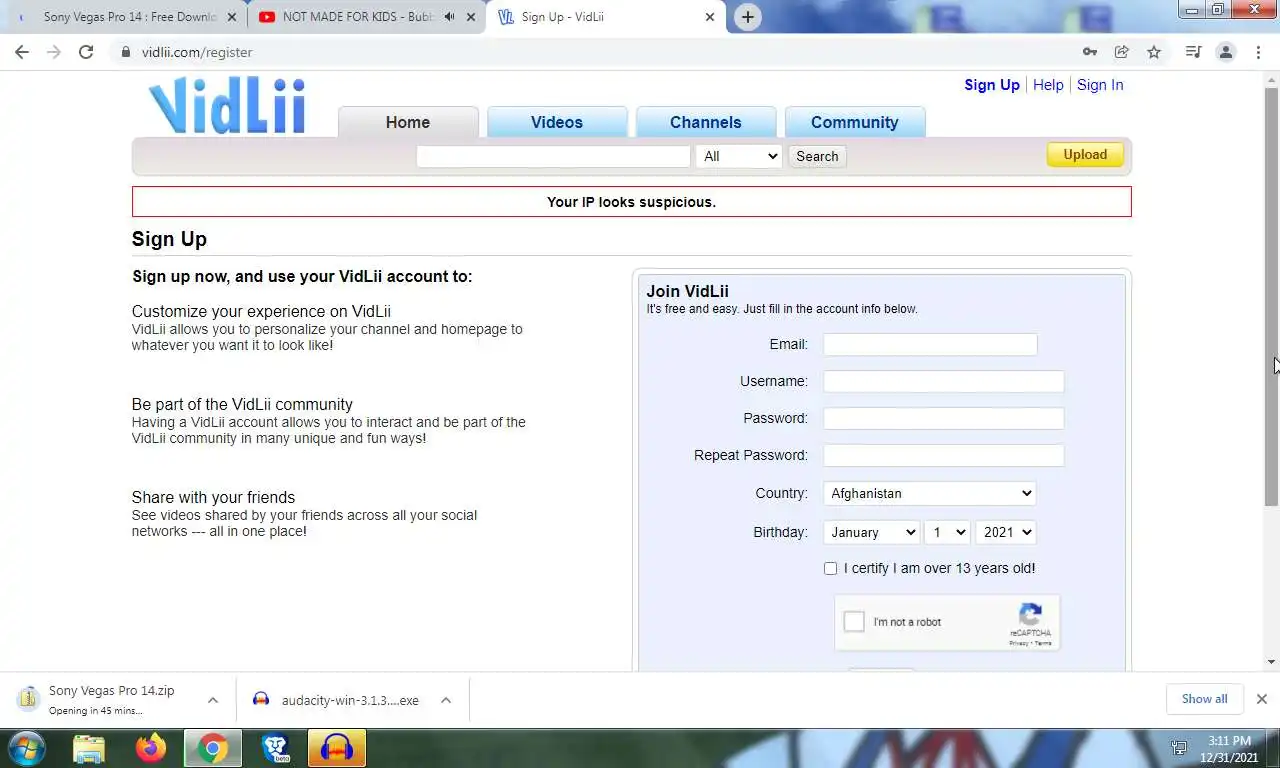Close the Sign Up - VidLii tab
The image size is (1280, 768).
click(x=710, y=17)
